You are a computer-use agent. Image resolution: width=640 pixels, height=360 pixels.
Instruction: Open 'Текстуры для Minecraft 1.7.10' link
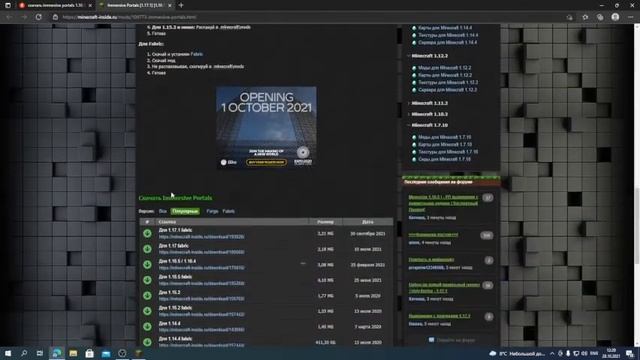(x=448, y=152)
